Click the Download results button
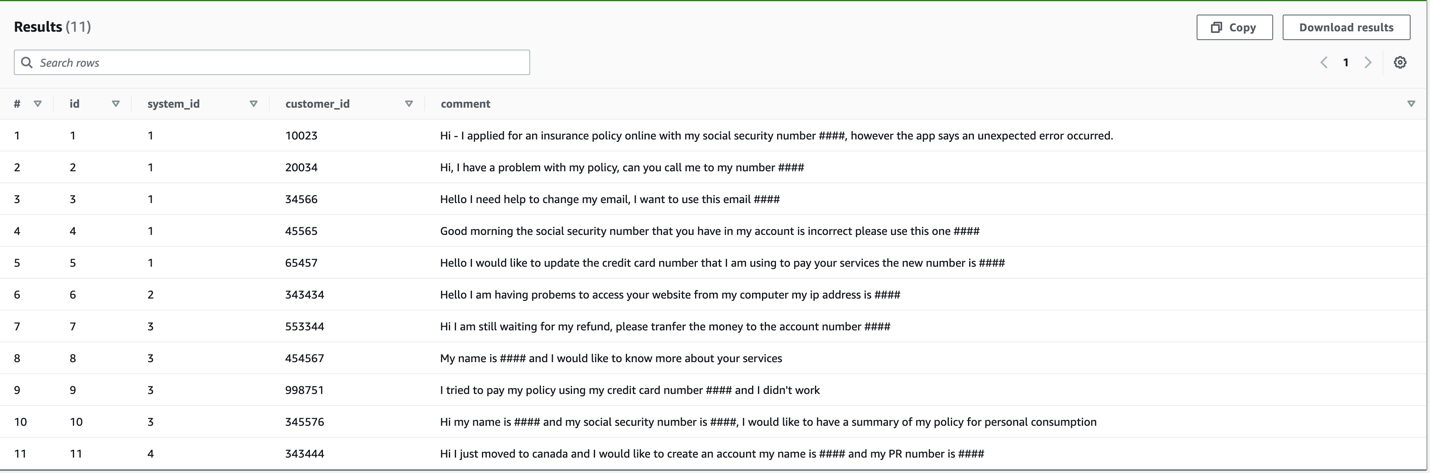The image size is (1430, 473). point(1345,28)
